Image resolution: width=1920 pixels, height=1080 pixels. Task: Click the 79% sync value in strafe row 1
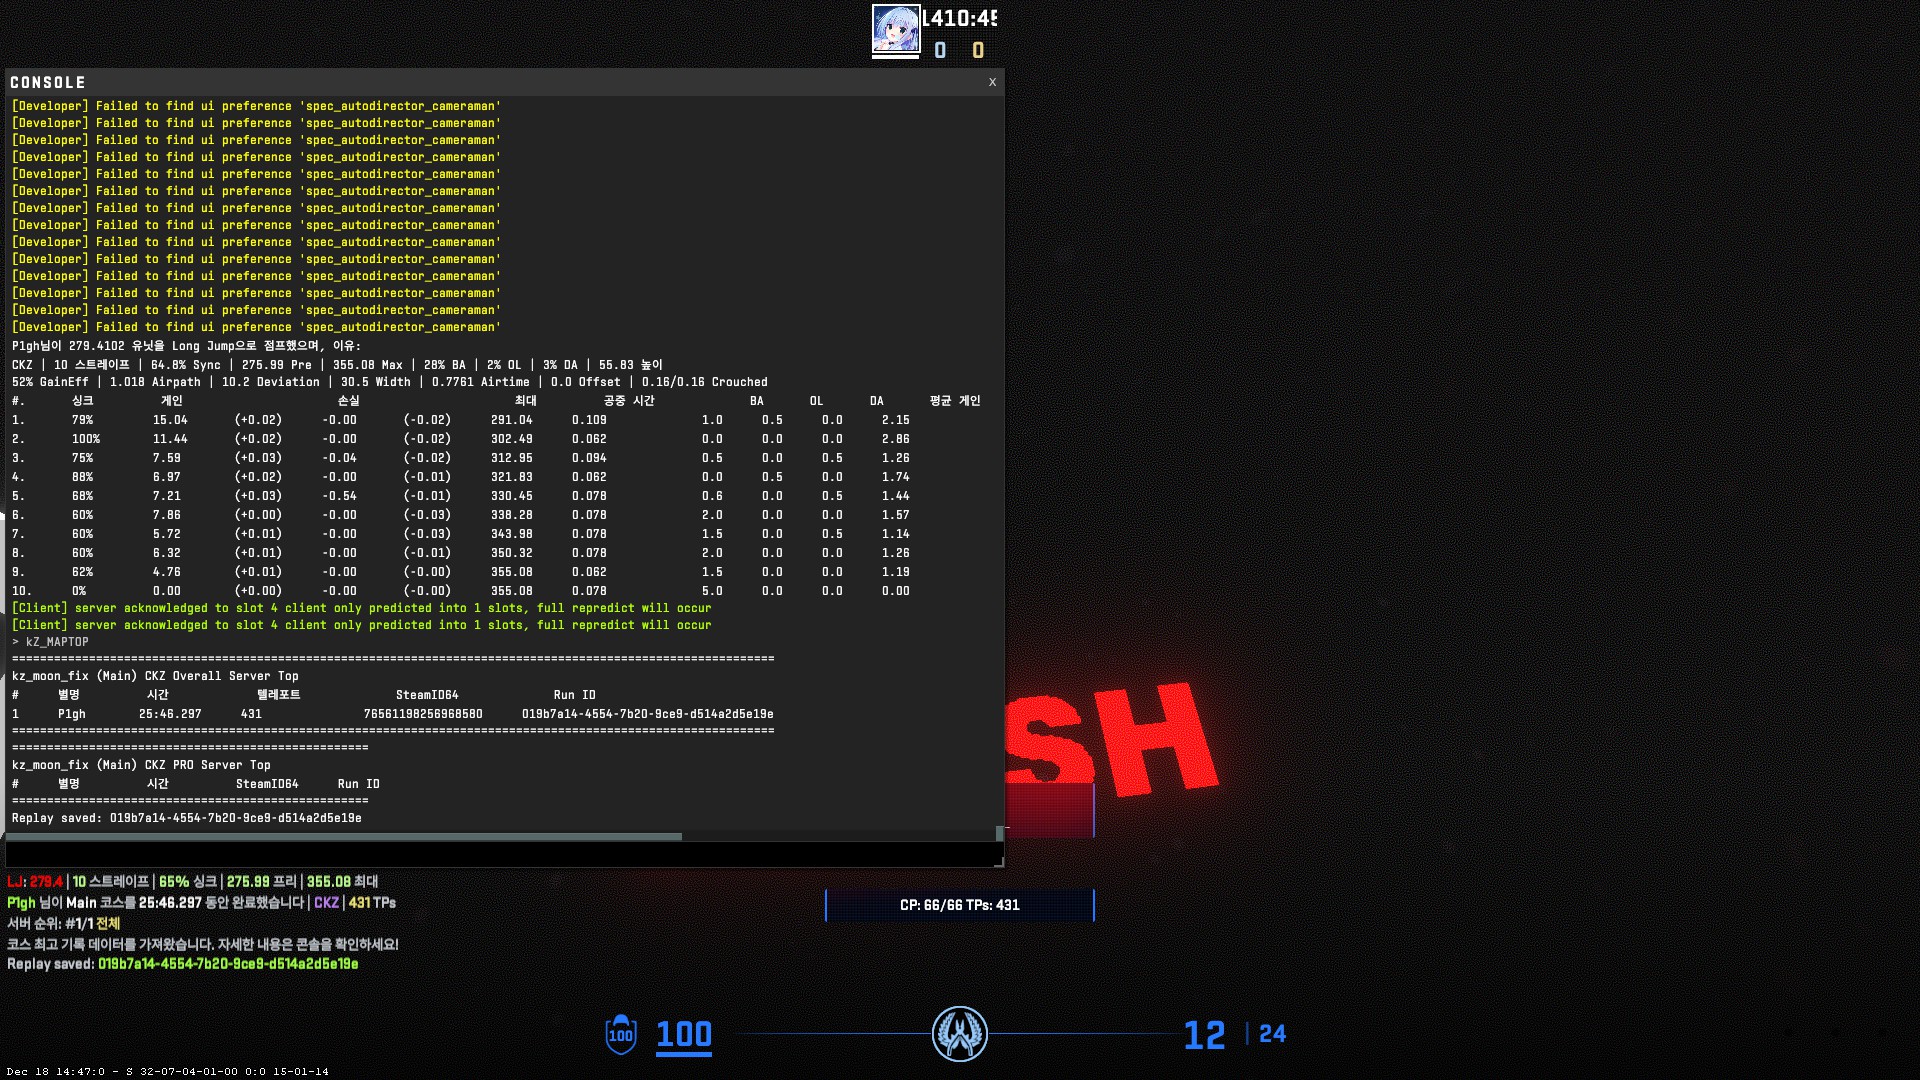click(82, 420)
